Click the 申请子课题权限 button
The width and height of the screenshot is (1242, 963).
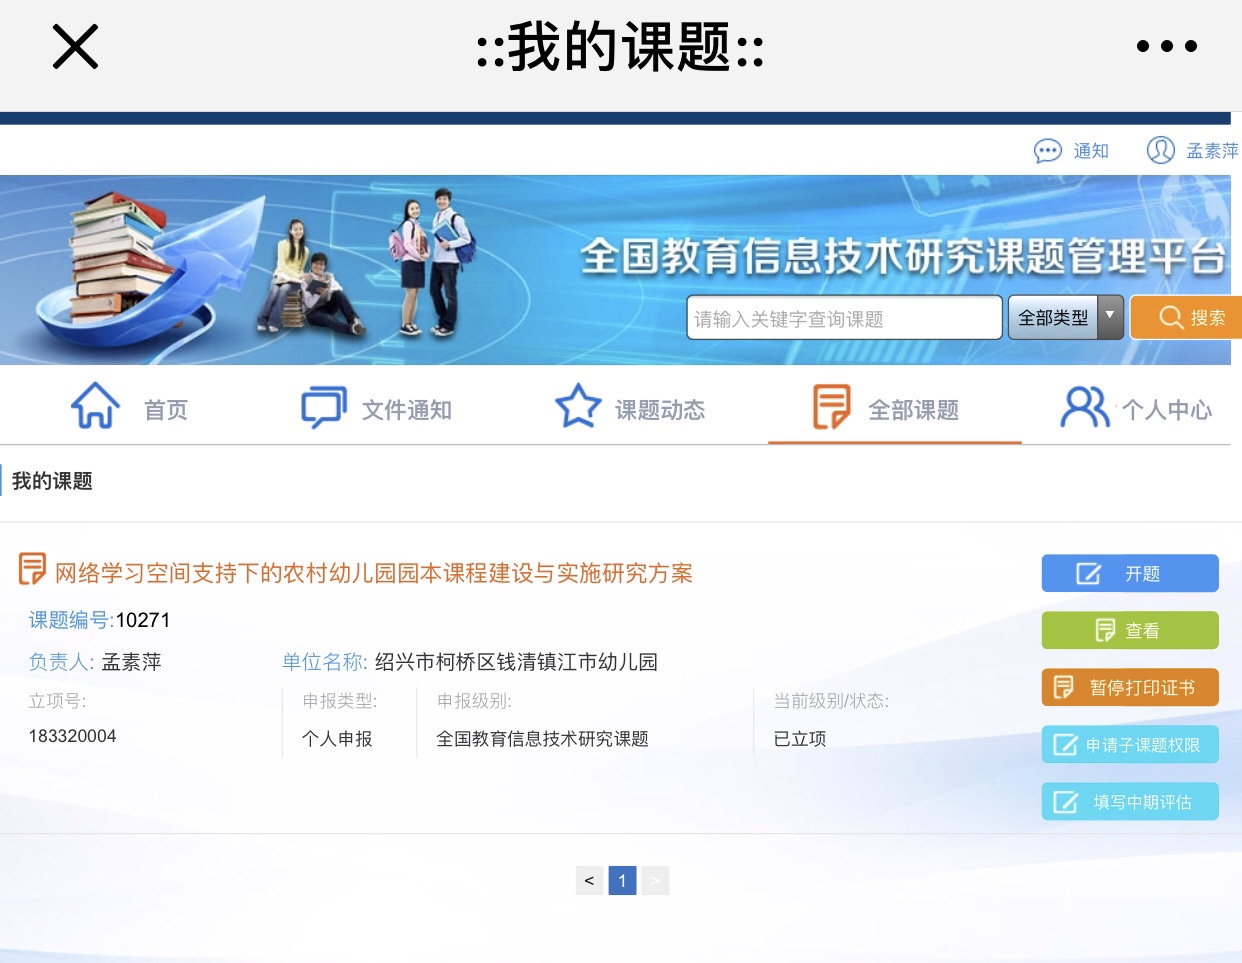click(1130, 744)
